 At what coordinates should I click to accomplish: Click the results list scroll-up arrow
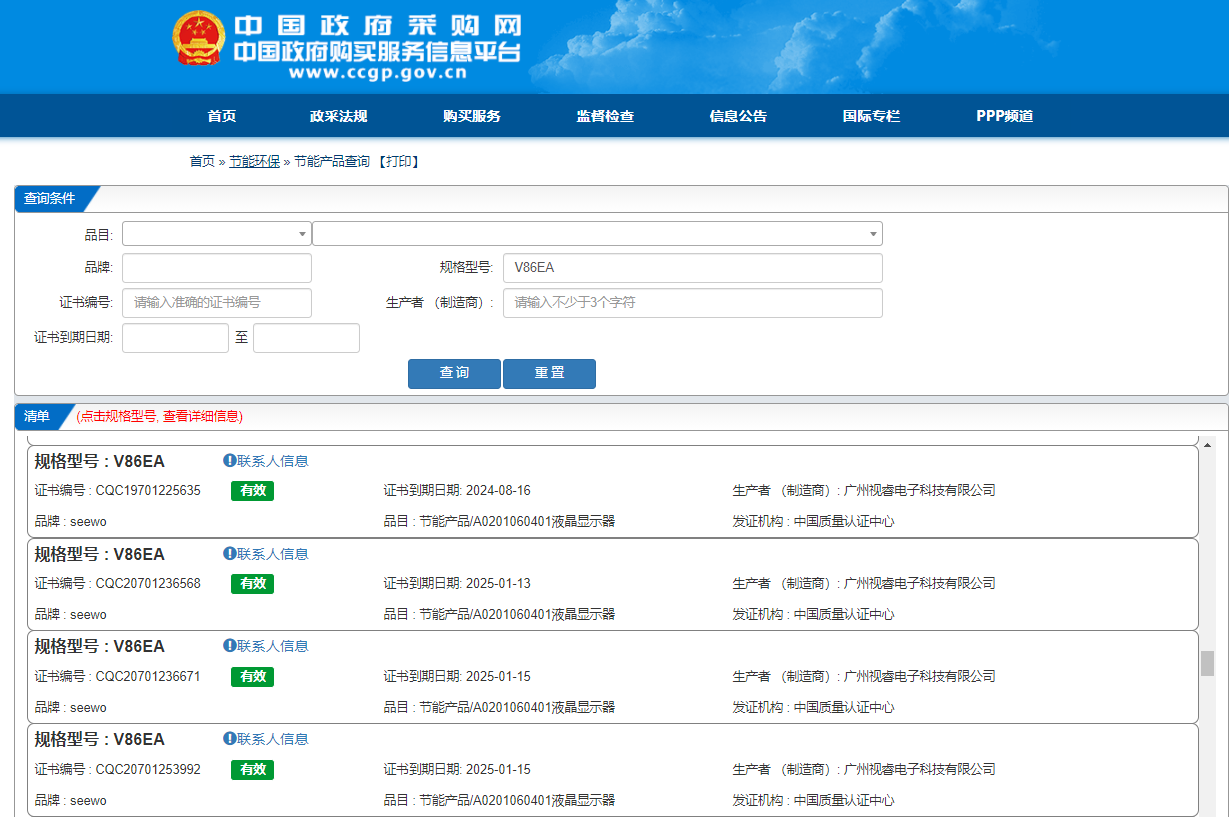1207,445
